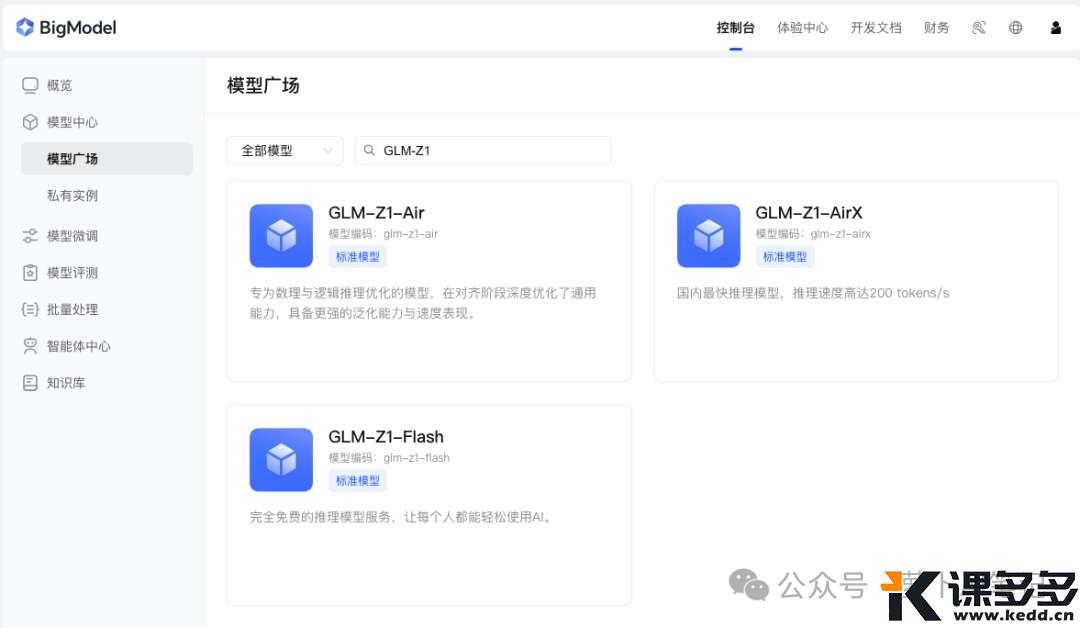Click the GLM-Z1 search input field
1080x628 pixels.
pos(490,151)
